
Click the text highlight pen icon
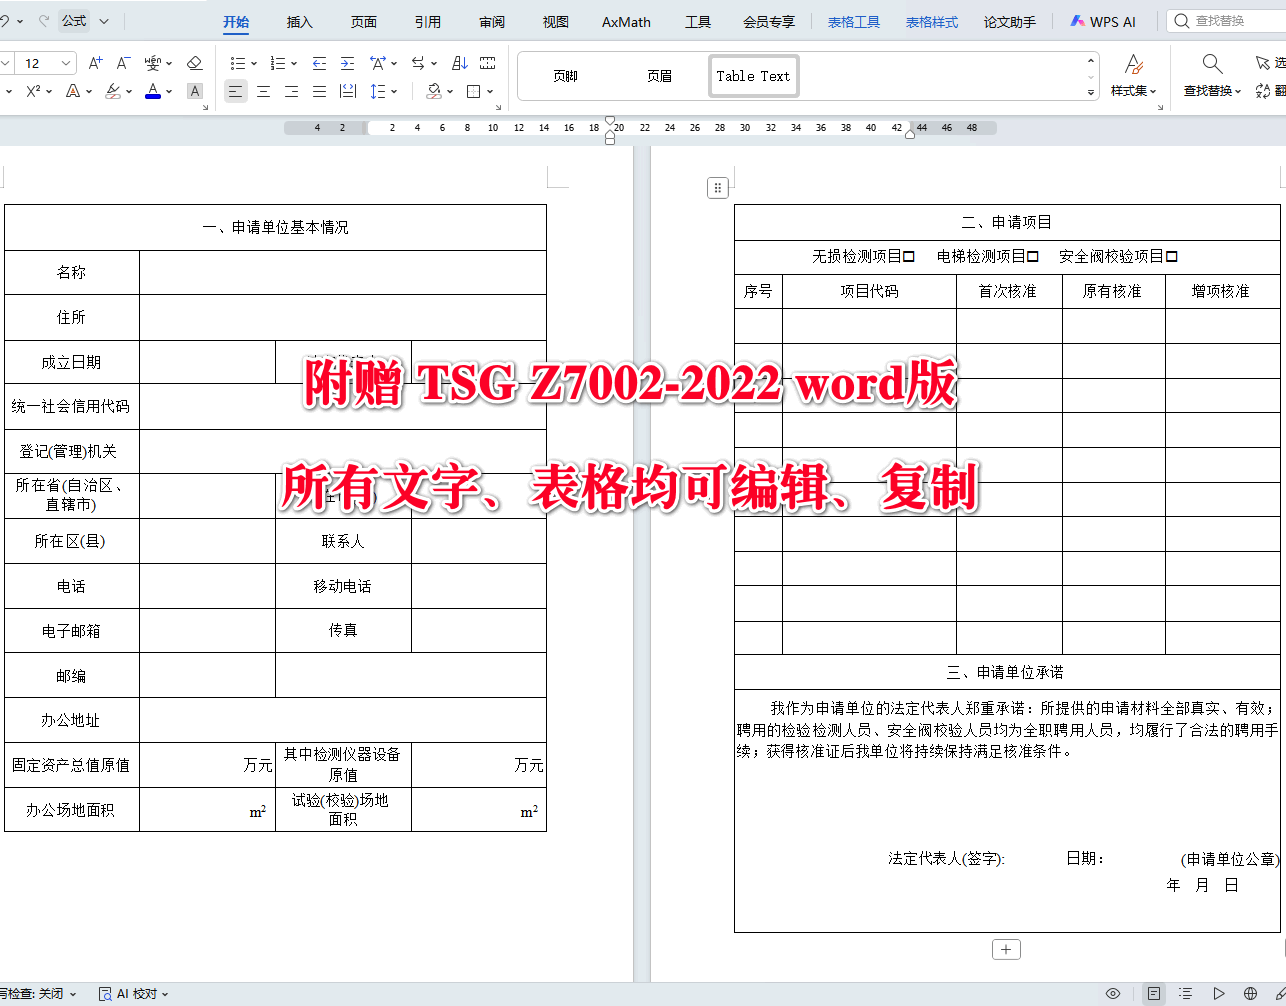[112, 91]
